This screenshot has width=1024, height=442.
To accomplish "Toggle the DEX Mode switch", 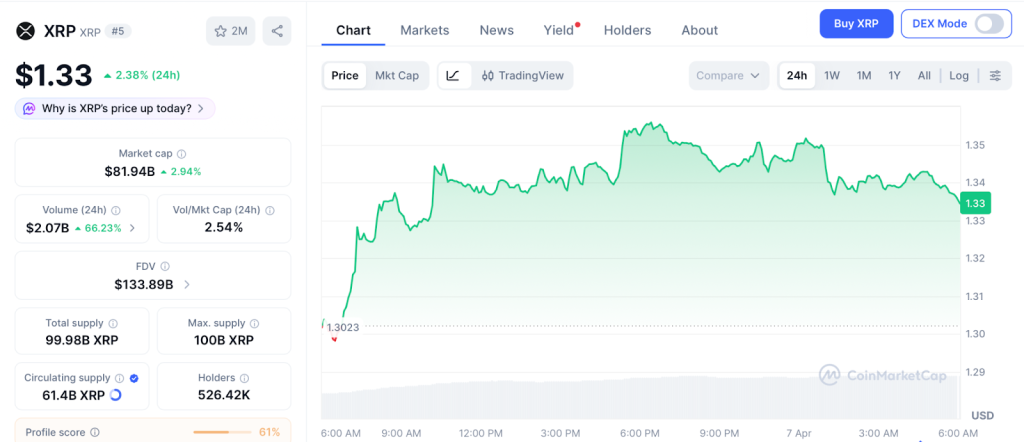I will coord(988,23).
